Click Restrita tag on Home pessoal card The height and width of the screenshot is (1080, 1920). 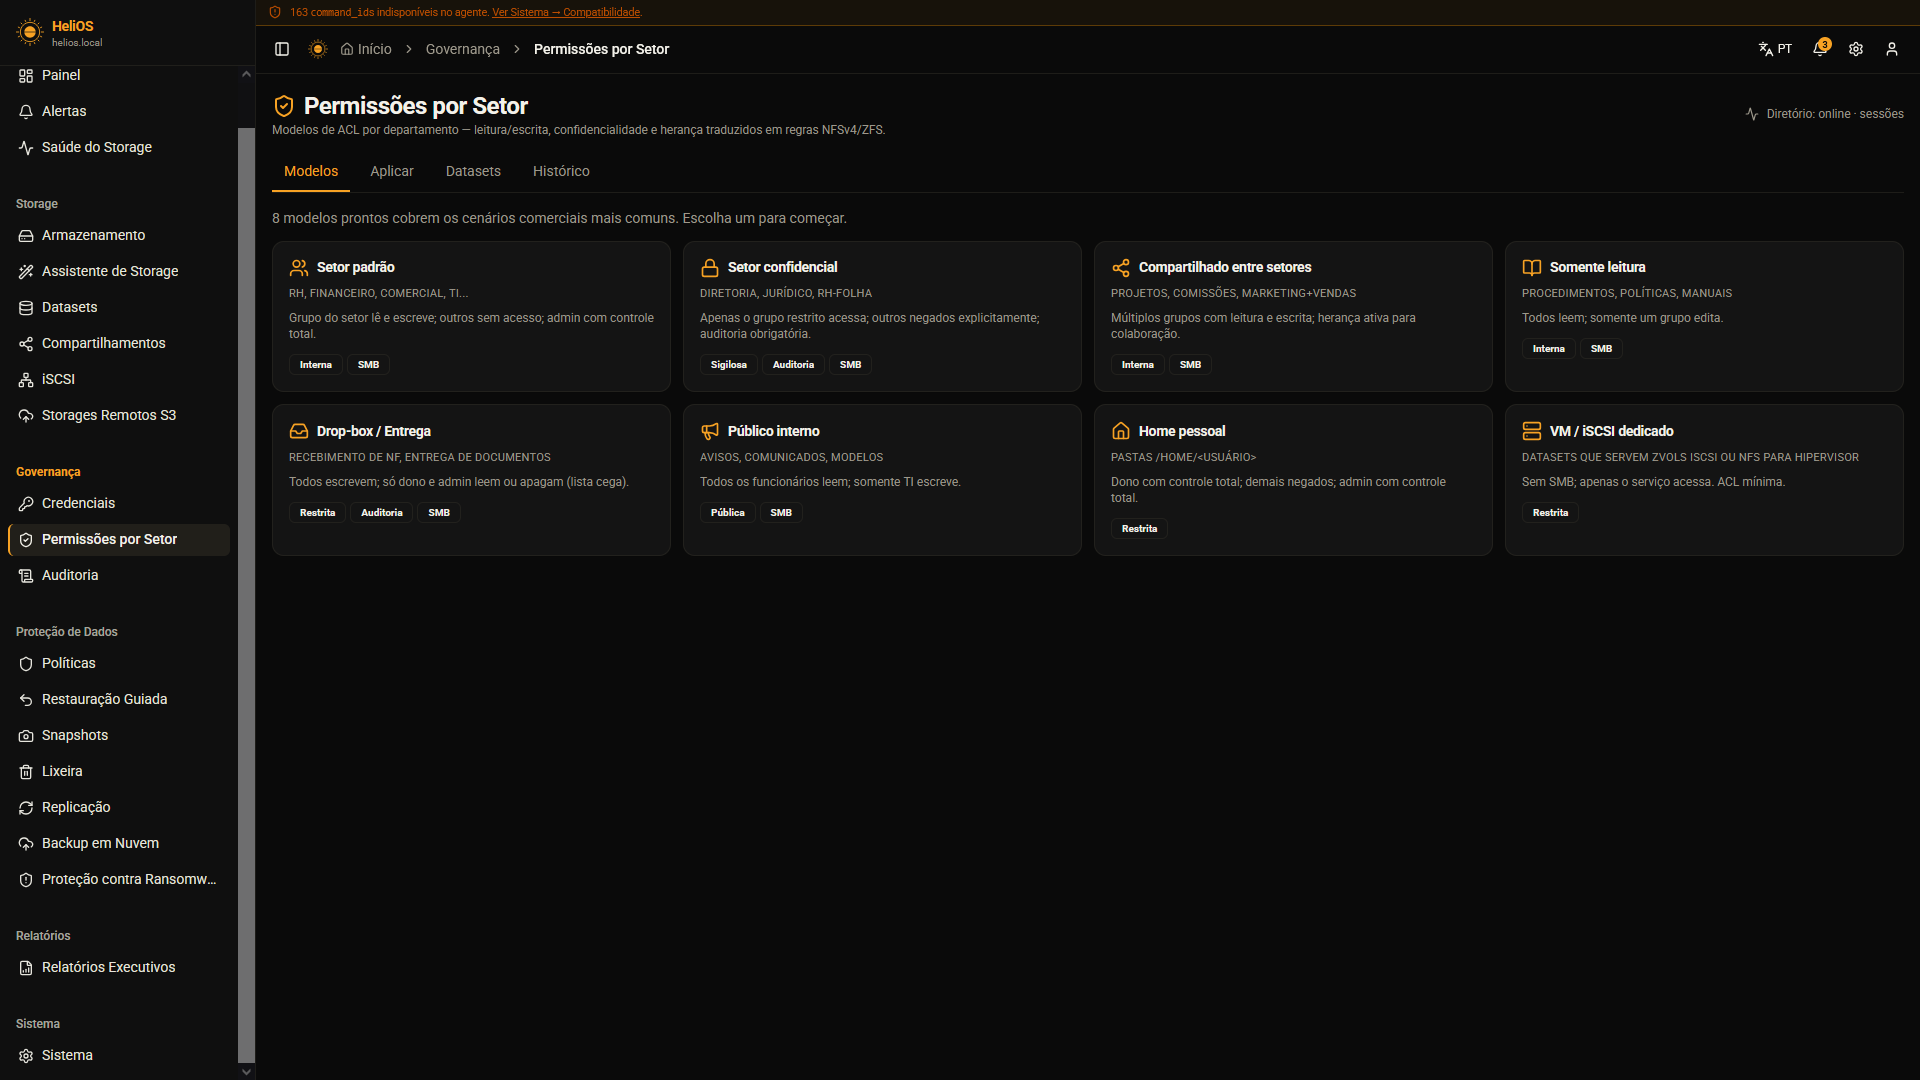pyautogui.click(x=1139, y=529)
